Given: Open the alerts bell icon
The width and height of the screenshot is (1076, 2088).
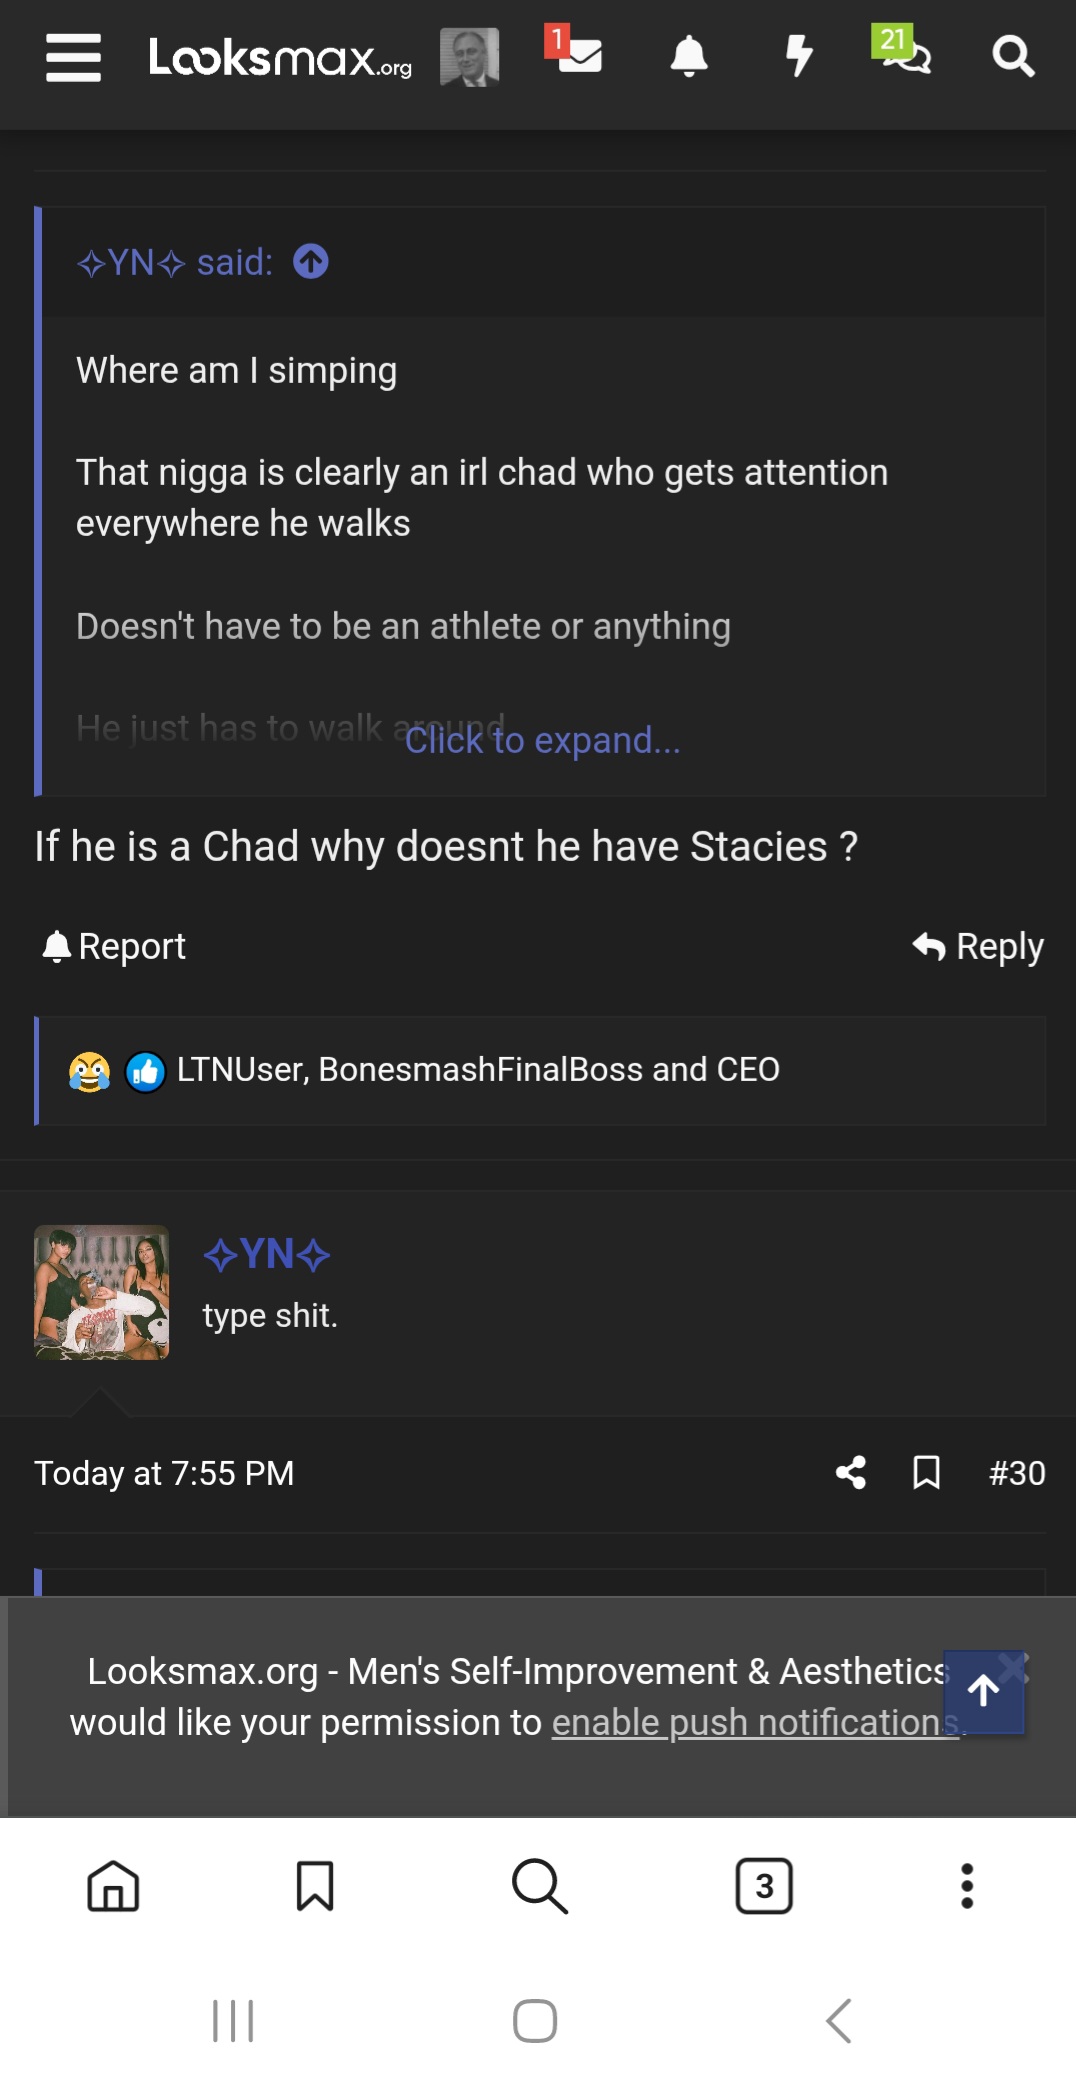Looking at the screenshot, I should (x=689, y=57).
